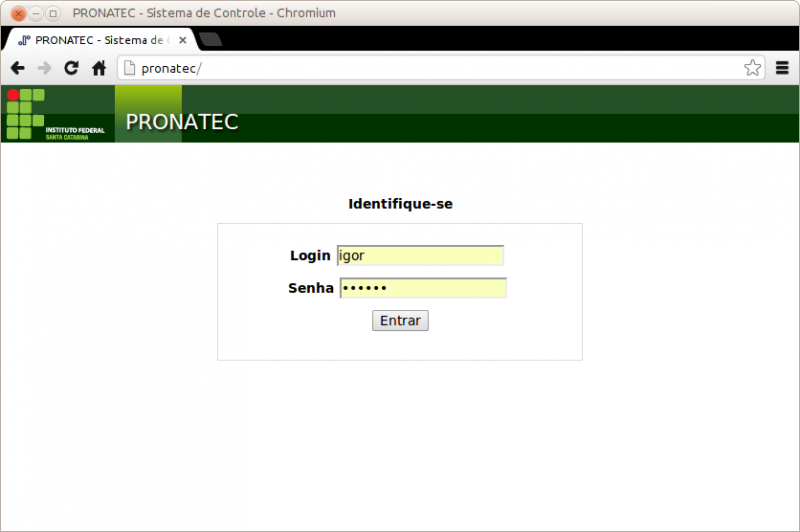
Task: Focus the Login field containing igor
Action: (x=420, y=255)
